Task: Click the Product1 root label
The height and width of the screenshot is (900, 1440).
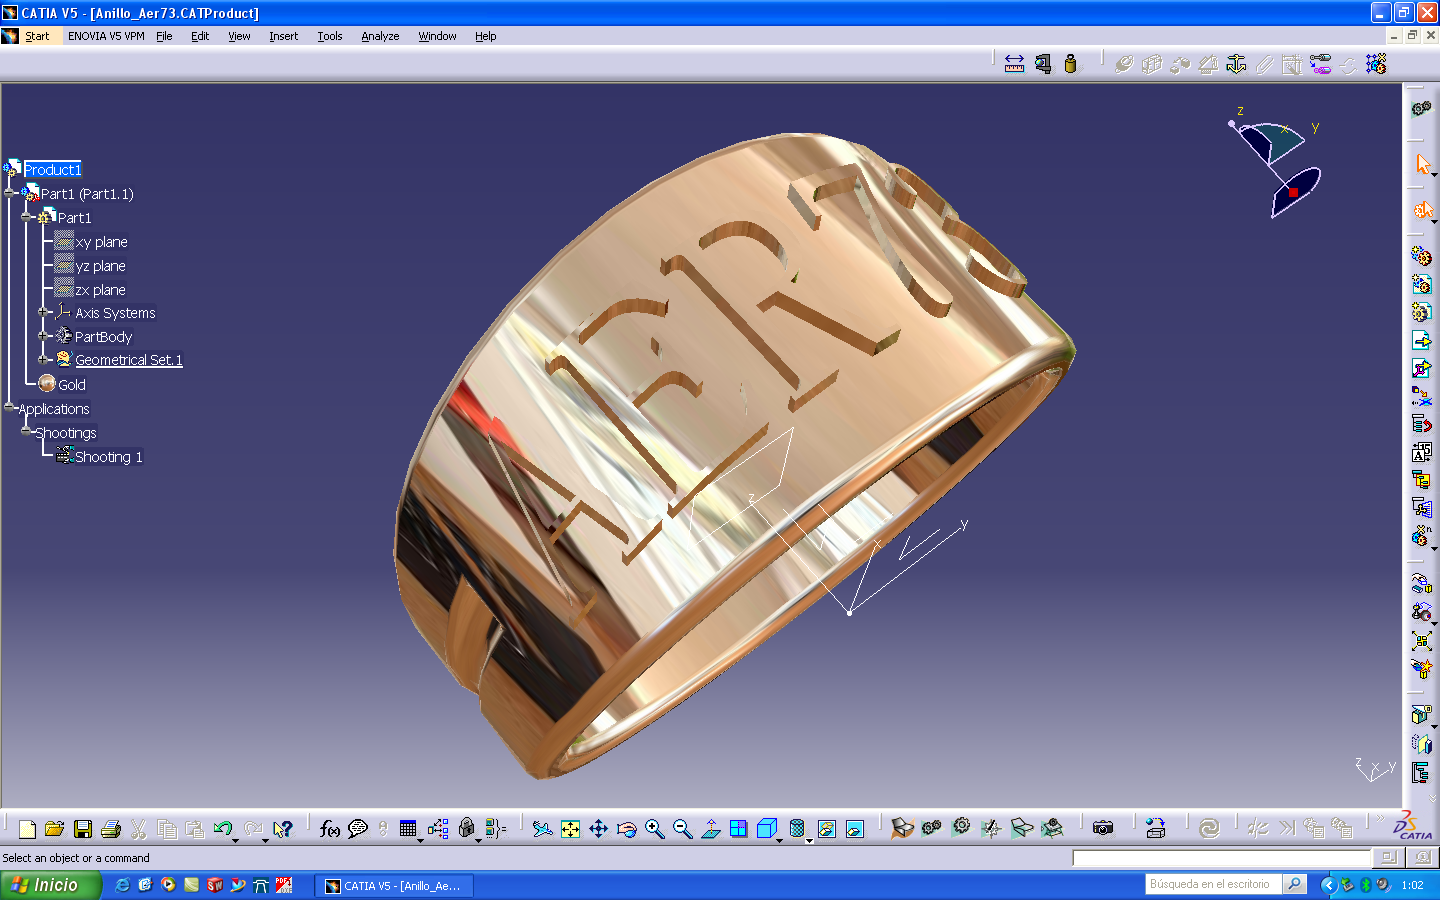Action: [52, 170]
